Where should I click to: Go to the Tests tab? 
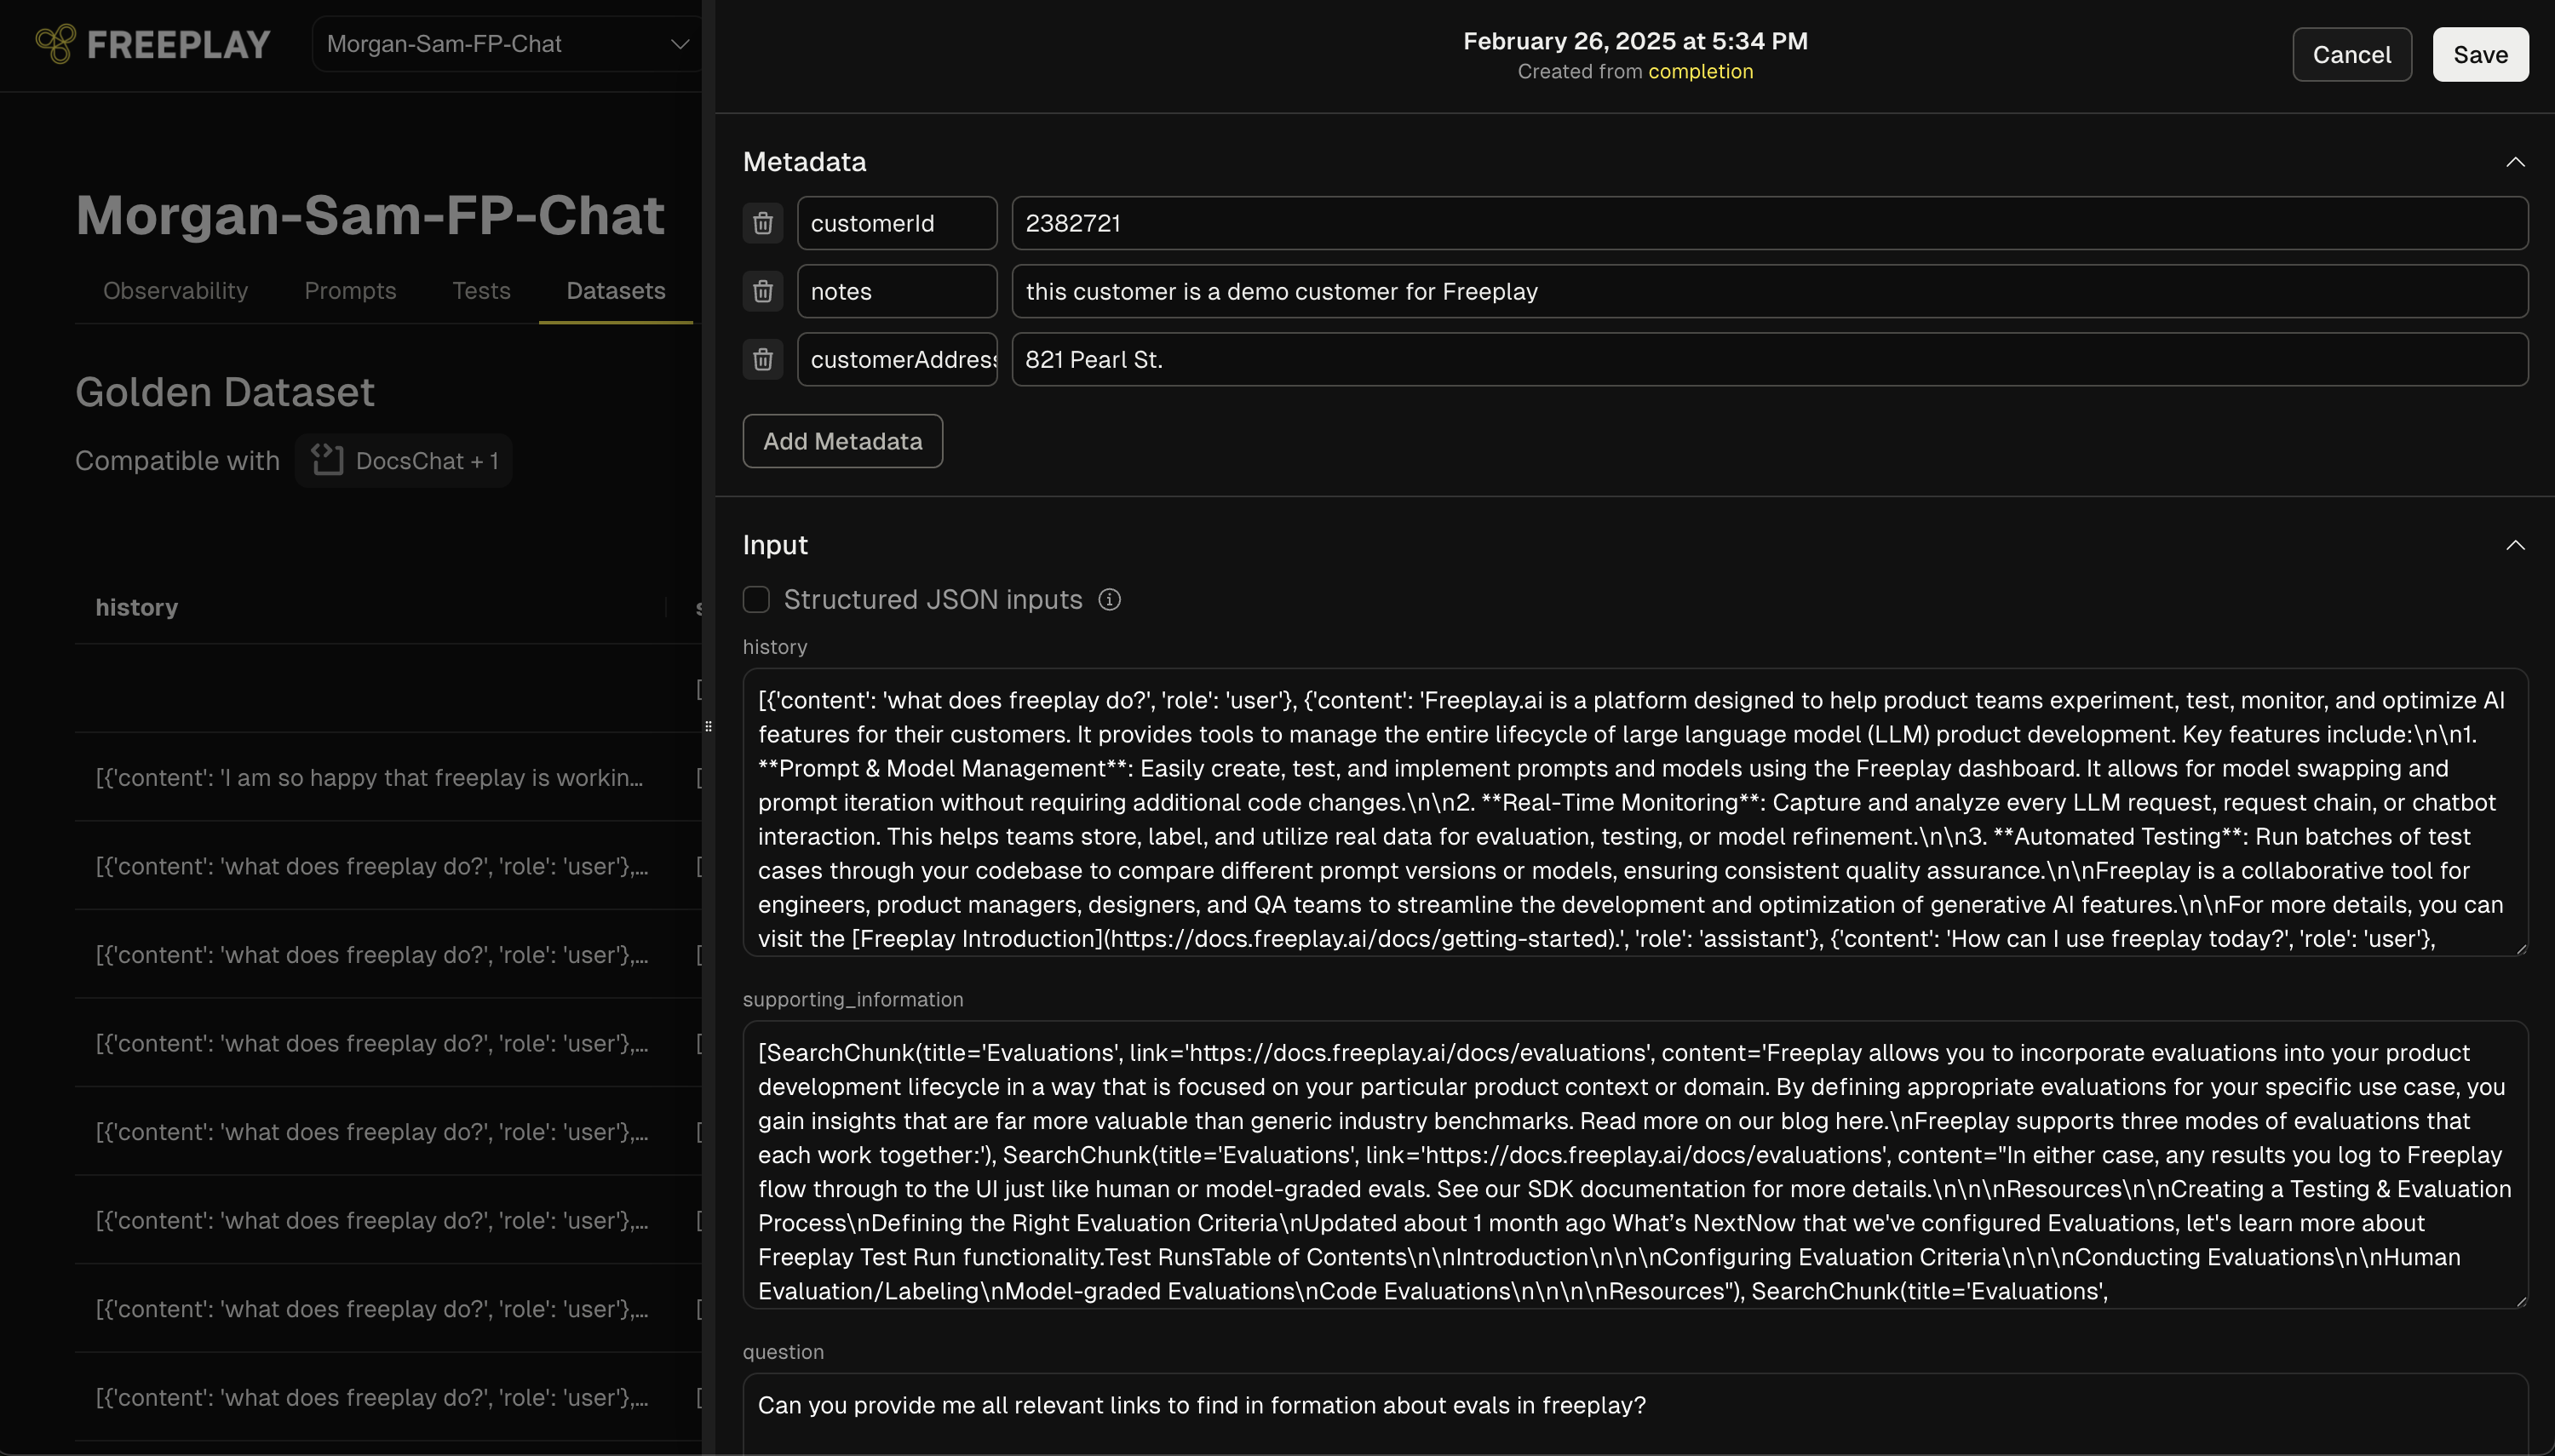point(481,291)
